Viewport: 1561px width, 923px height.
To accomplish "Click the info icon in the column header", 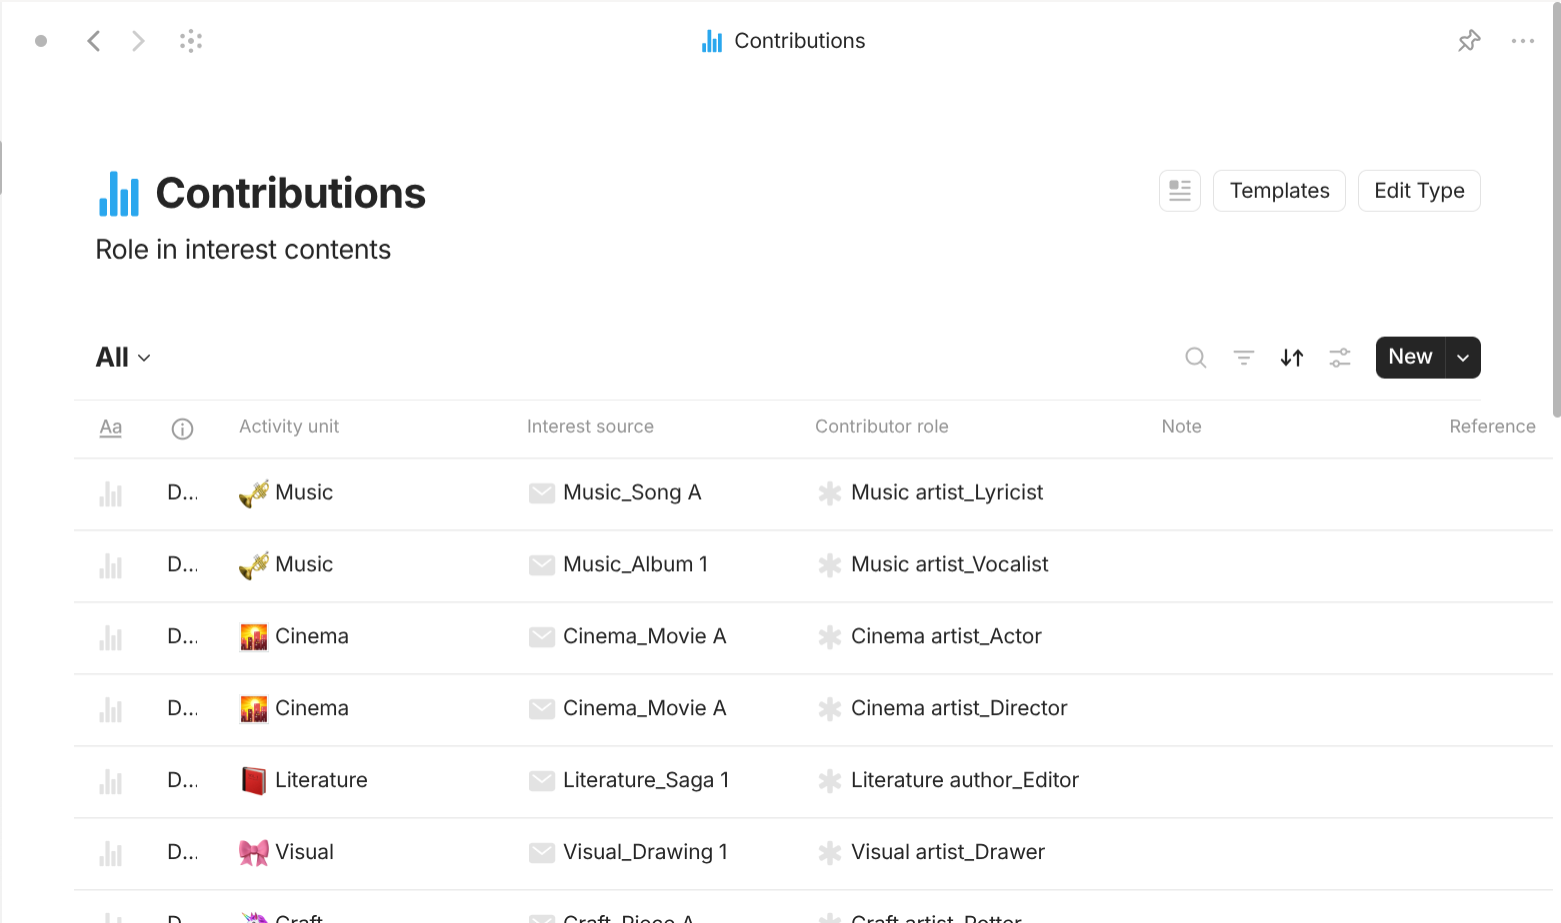I will coord(182,428).
